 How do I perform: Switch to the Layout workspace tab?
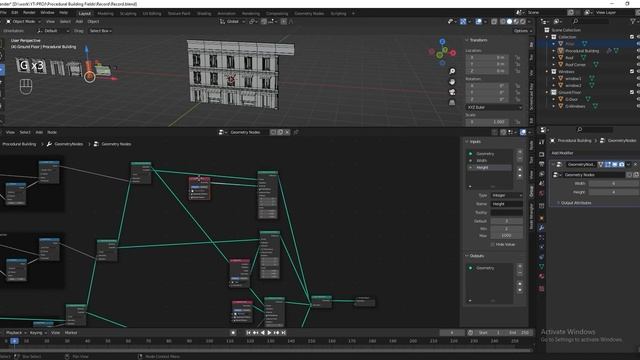[x=84, y=13]
